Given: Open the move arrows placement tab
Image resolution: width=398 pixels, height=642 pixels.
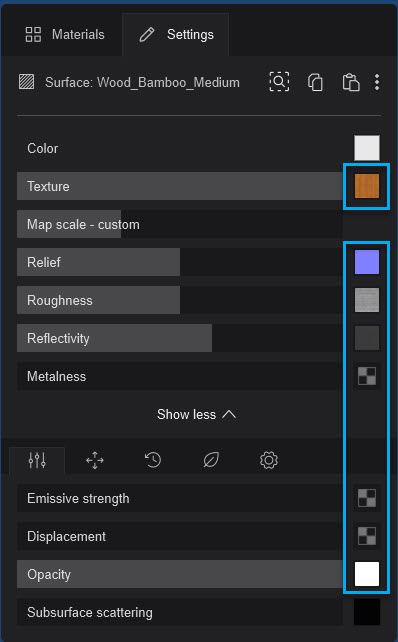Looking at the screenshot, I should point(95,461).
